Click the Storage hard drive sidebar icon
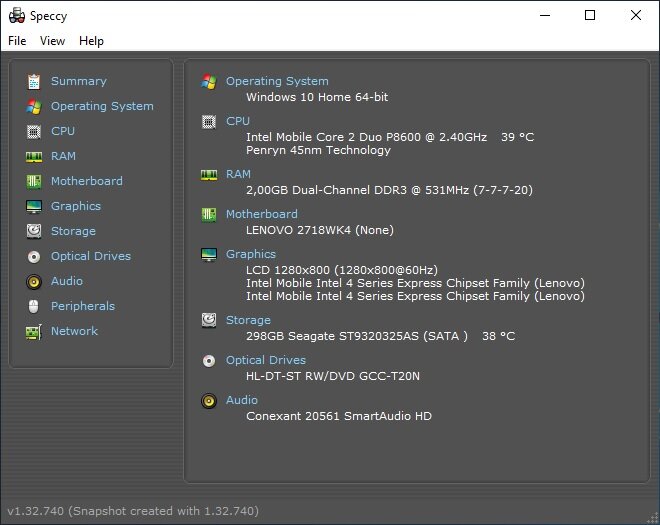The height and width of the screenshot is (525, 660). (x=34, y=232)
